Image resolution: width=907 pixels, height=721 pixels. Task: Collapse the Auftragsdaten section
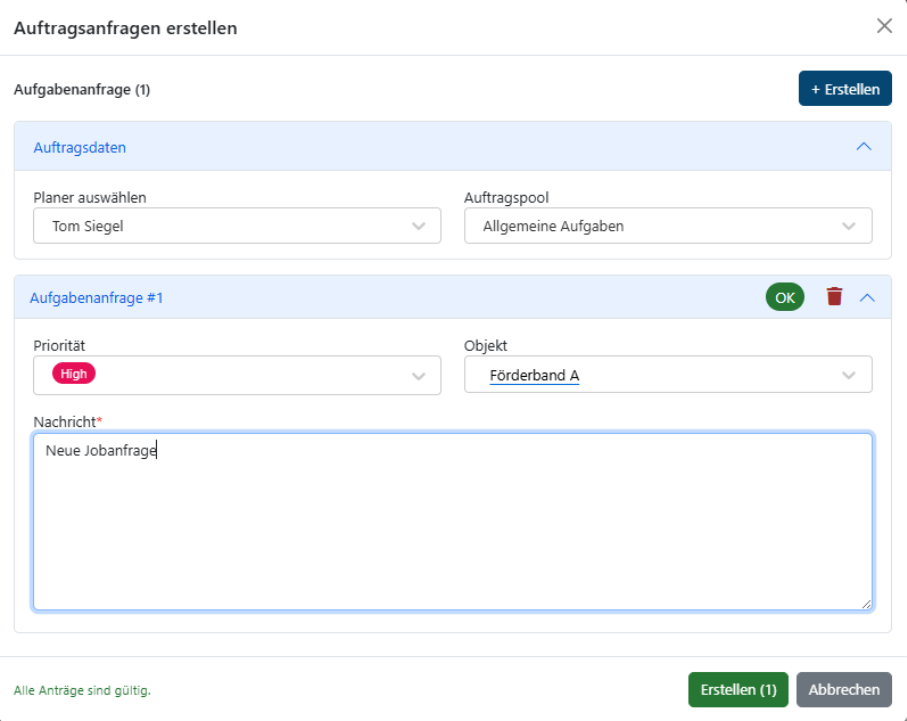[863, 147]
